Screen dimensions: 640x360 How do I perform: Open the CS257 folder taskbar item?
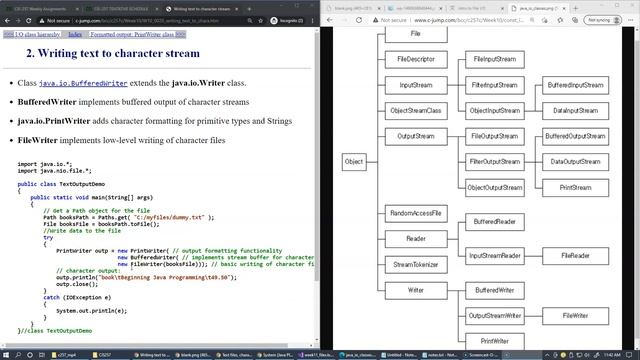[x=109, y=355]
